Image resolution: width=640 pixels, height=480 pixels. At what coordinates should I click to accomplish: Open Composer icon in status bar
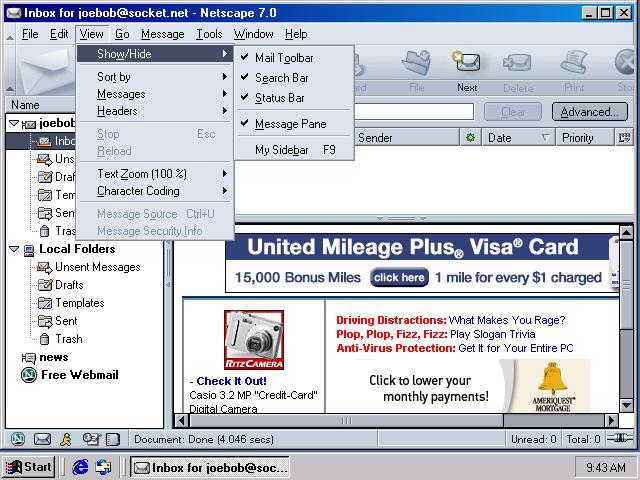(x=91, y=439)
